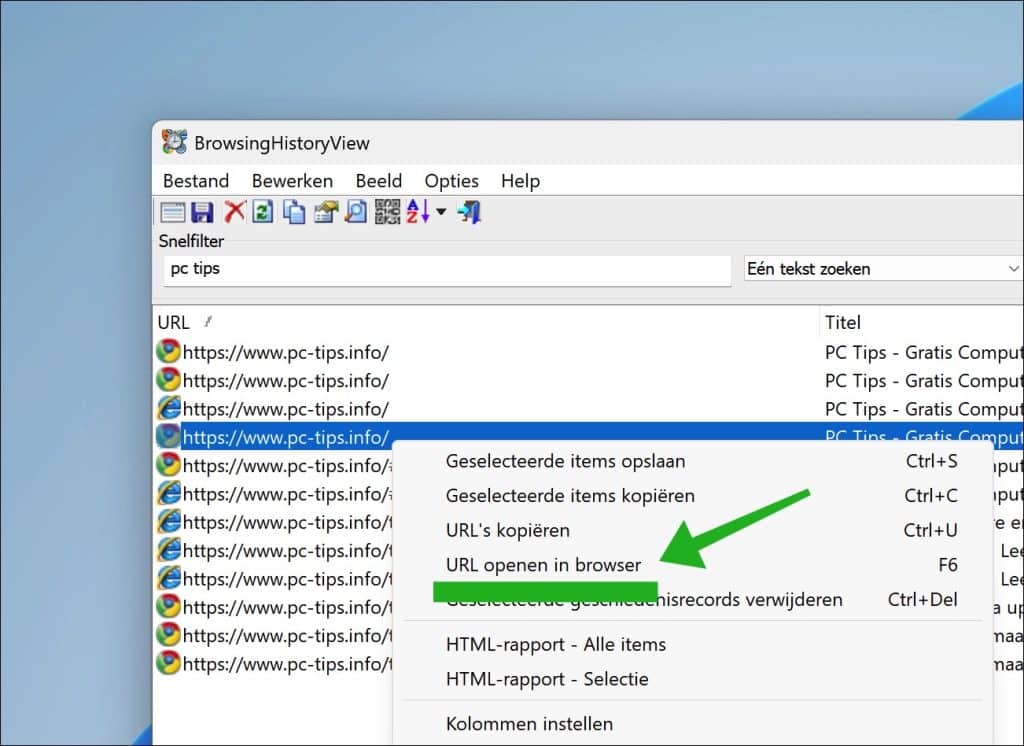Open the Help menu
Viewport: 1024px width, 746px height.
pyautogui.click(x=520, y=181)
